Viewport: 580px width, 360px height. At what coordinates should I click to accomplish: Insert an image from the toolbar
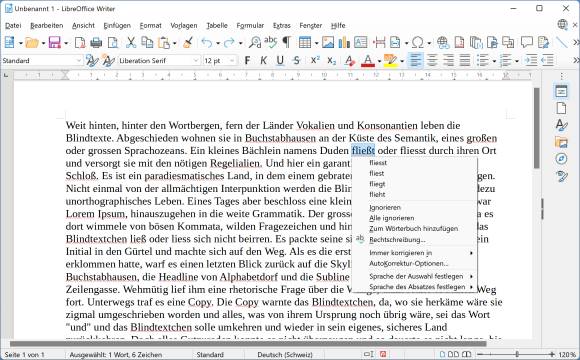[x=328, y=43]
